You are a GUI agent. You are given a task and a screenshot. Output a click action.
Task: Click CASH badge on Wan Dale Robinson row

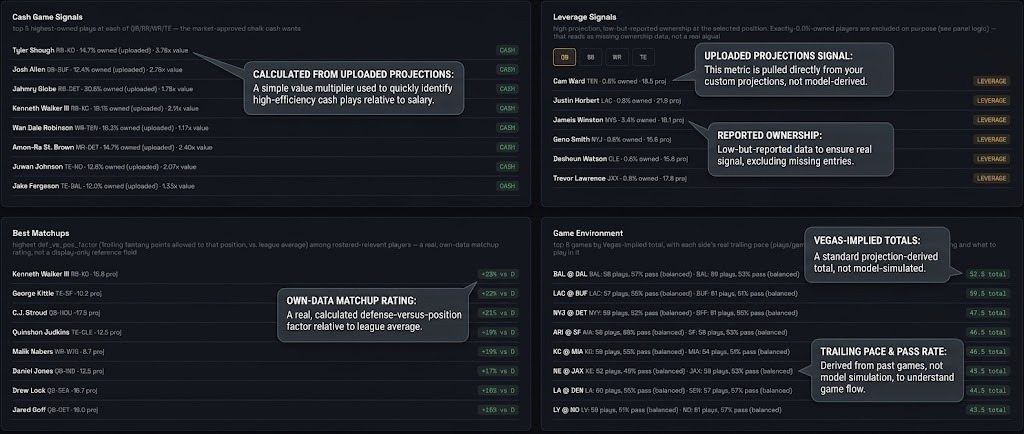click(x=507, y=128)
